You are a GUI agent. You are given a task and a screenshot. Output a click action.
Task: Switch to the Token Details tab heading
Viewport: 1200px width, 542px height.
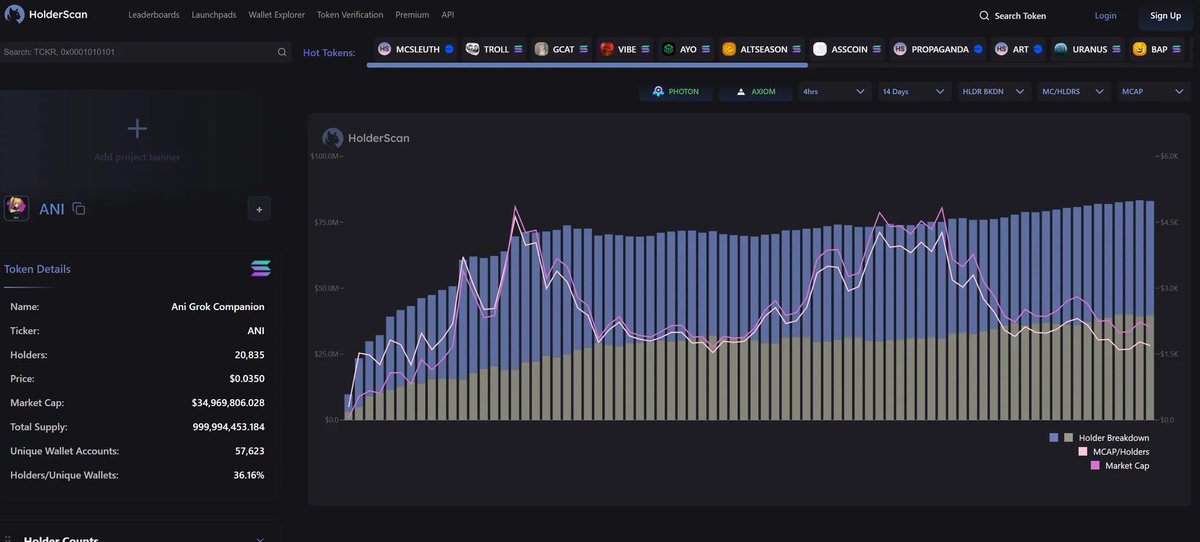[37, 269]
